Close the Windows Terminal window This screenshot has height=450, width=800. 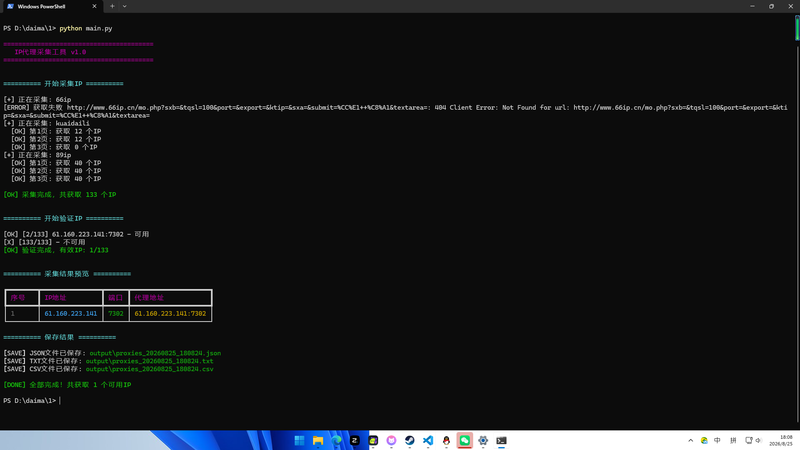tap(790, 6)
